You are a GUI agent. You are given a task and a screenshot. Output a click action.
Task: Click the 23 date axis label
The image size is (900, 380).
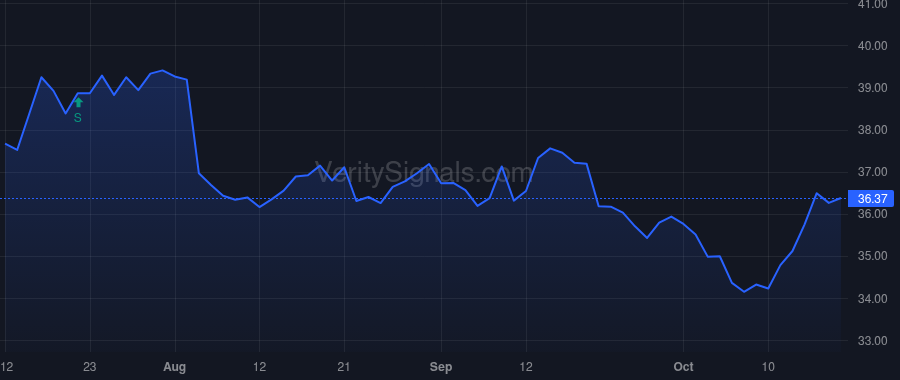coord(90,367)
